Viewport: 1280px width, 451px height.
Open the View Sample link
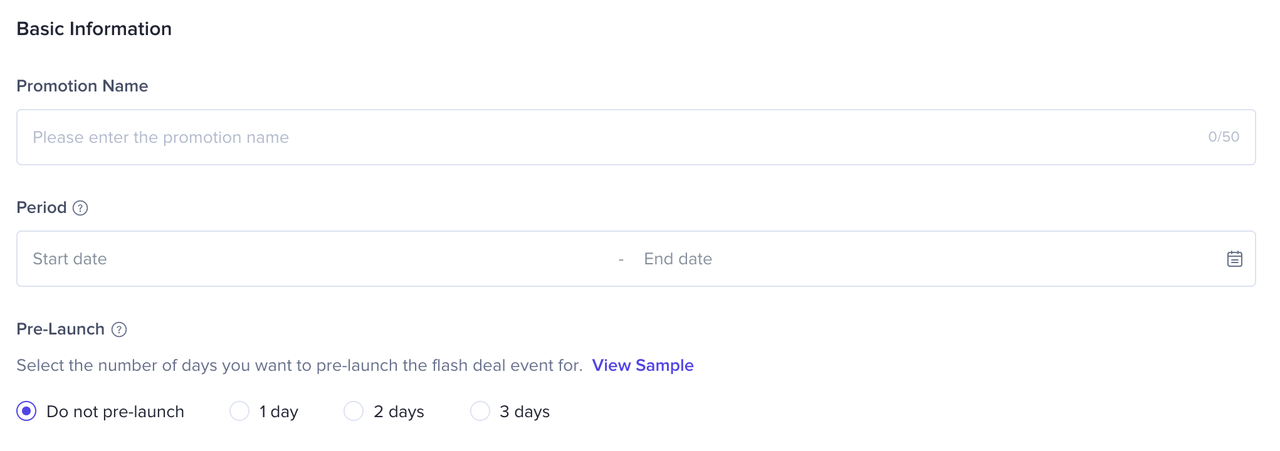coord(642,365)
